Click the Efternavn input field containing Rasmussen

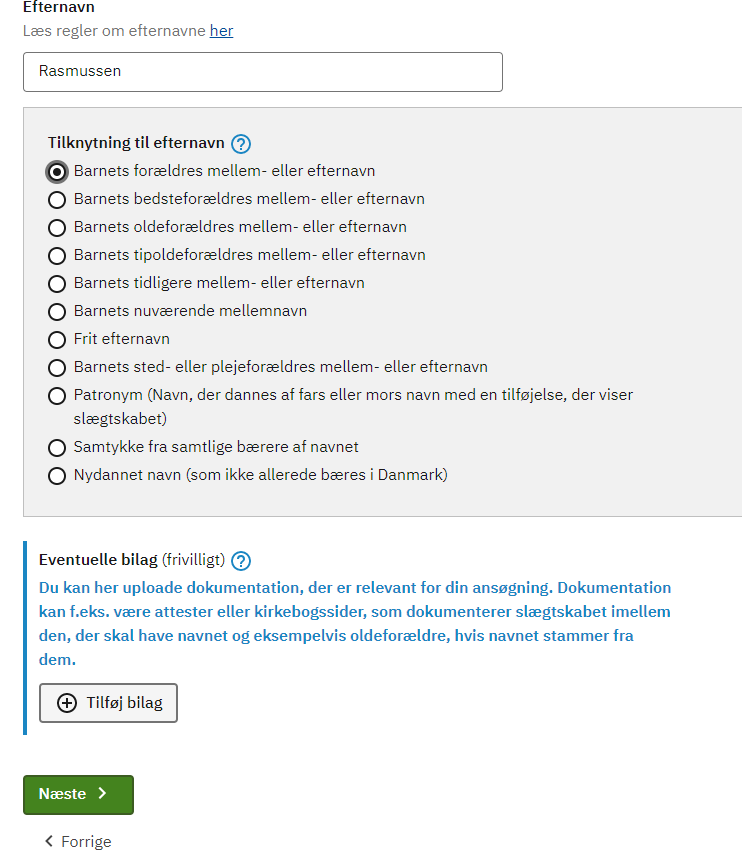(x=263, y=72)
